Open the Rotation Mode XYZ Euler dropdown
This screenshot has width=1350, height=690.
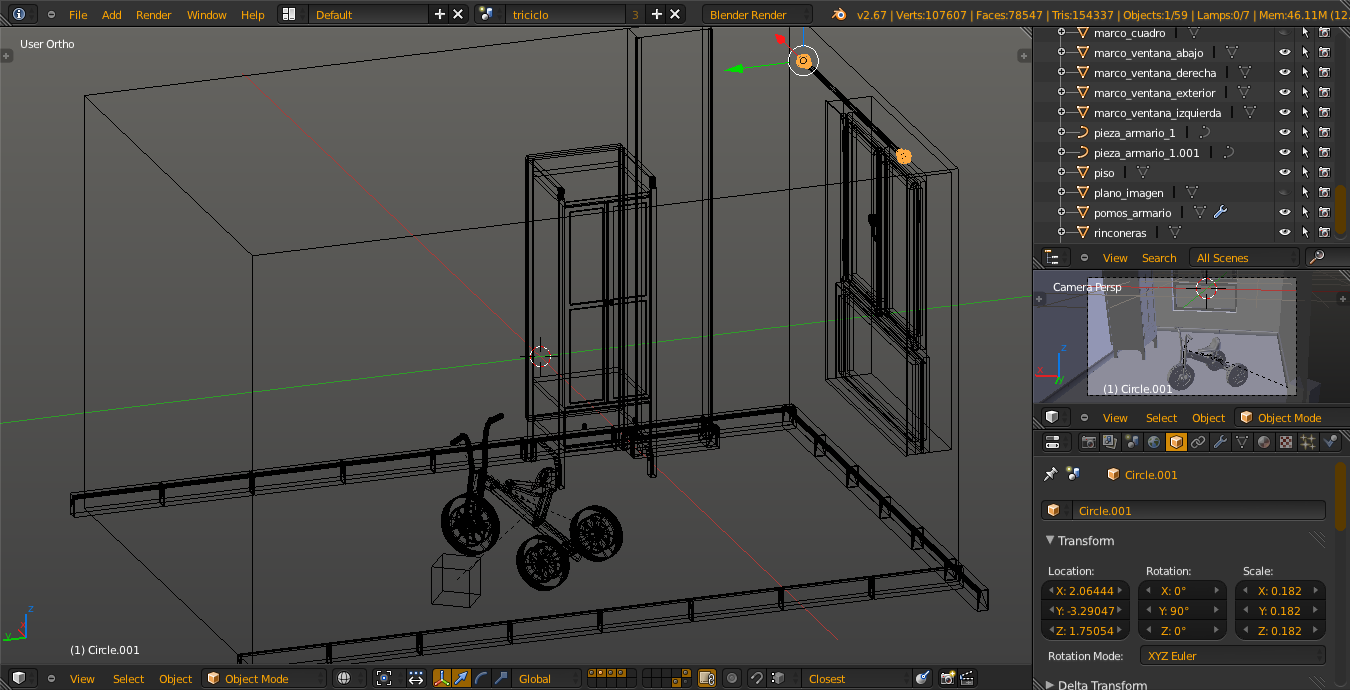pos(1233,655)
